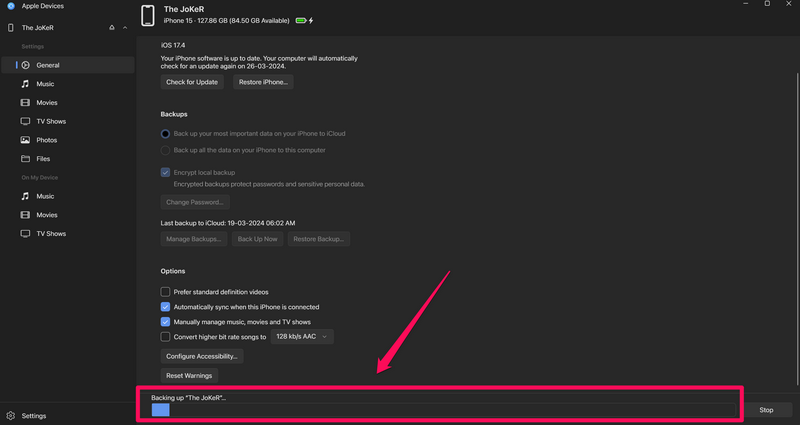This screenshot has width=800, height=425.
Task: Open Music under Settings section
Action: (68, 84)
